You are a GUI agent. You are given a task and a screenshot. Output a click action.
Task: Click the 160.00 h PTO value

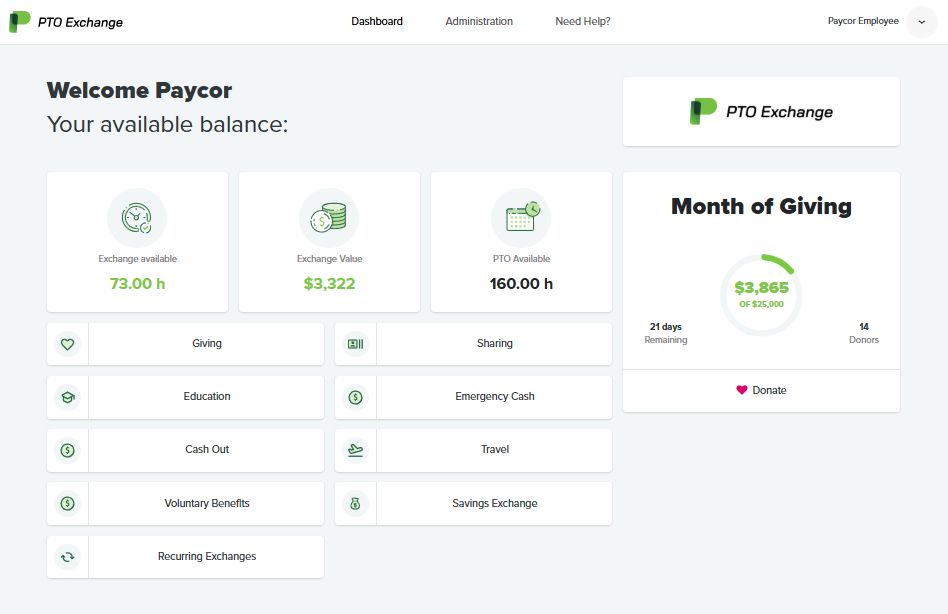point(521,283)
